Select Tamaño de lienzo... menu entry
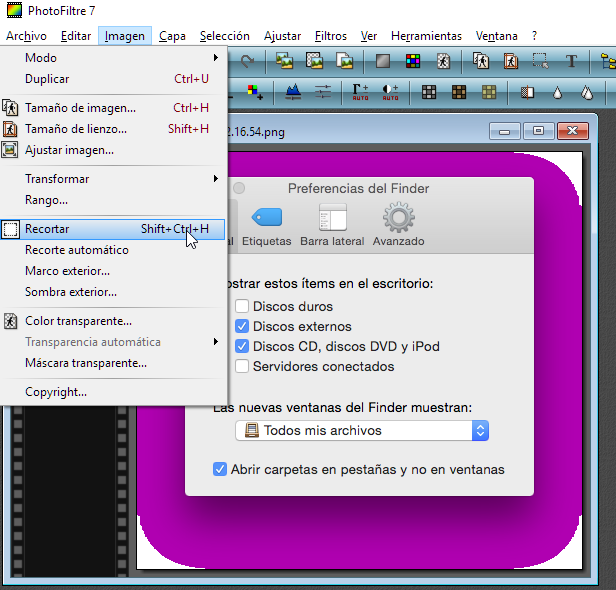This screenshot has height=590, width=616. point(114,129)
